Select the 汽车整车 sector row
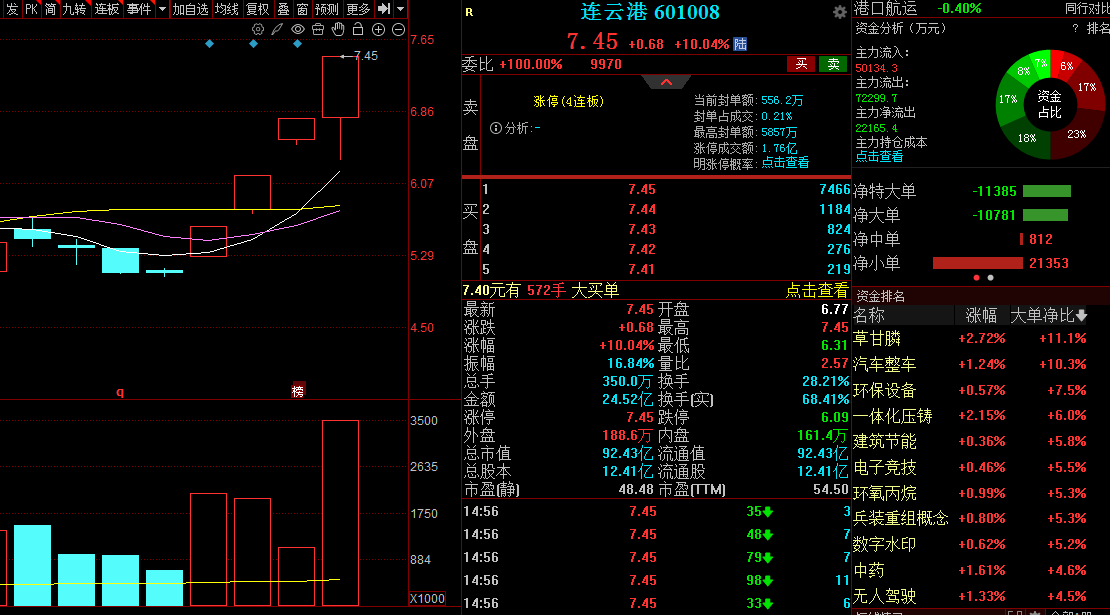 [x=981, y=364]
